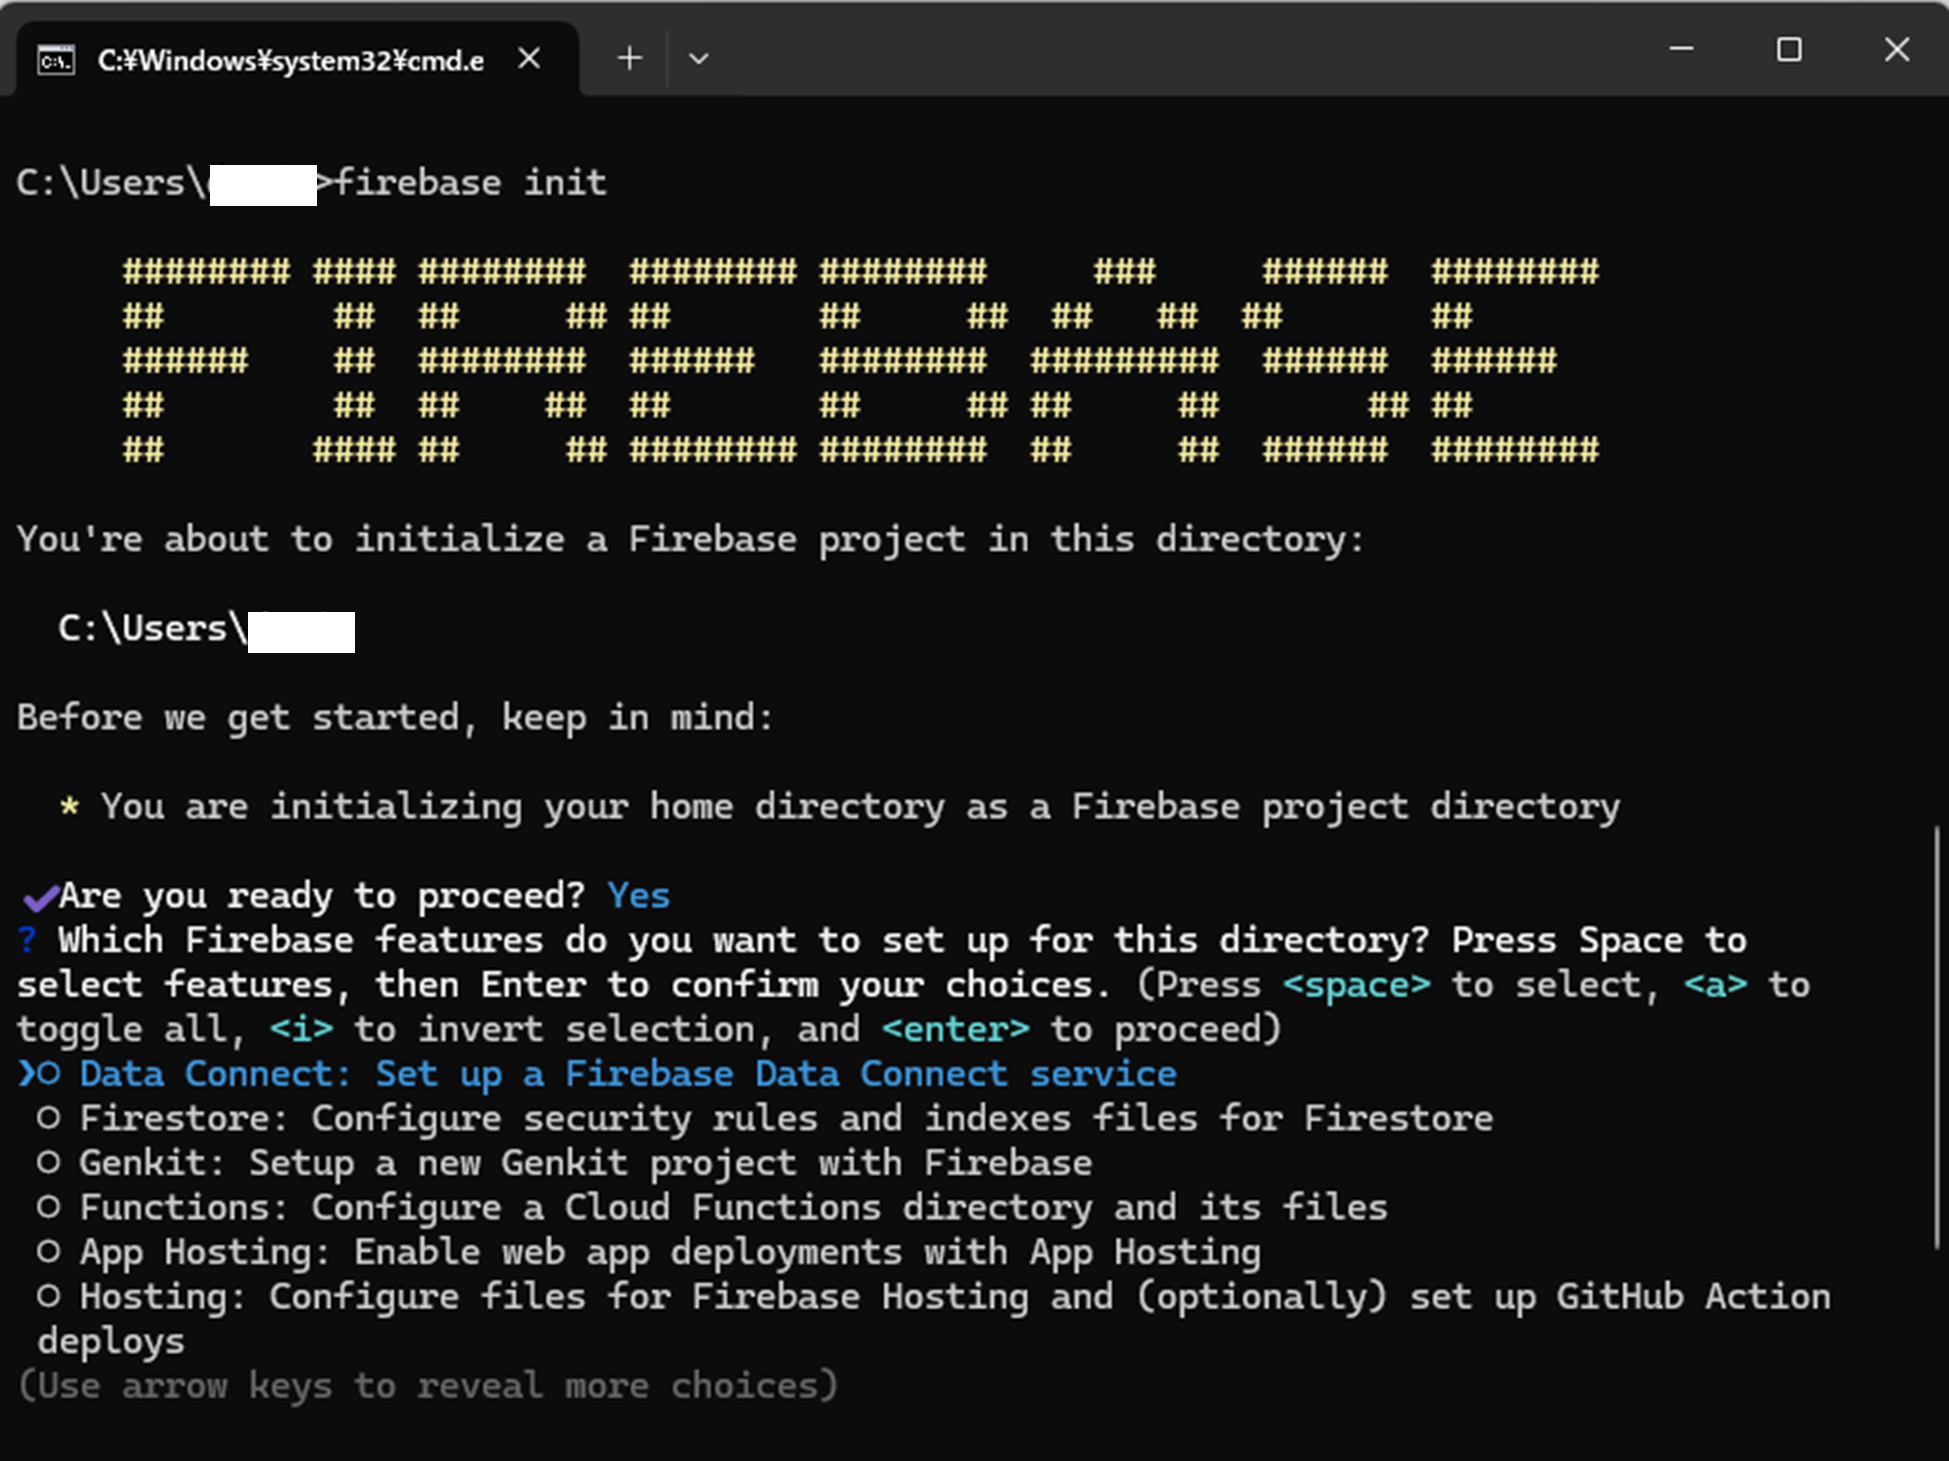Screen dimensions: 1949x1461
Task: Toggle the Firestore feature circle
Action: pos(49,1118)
